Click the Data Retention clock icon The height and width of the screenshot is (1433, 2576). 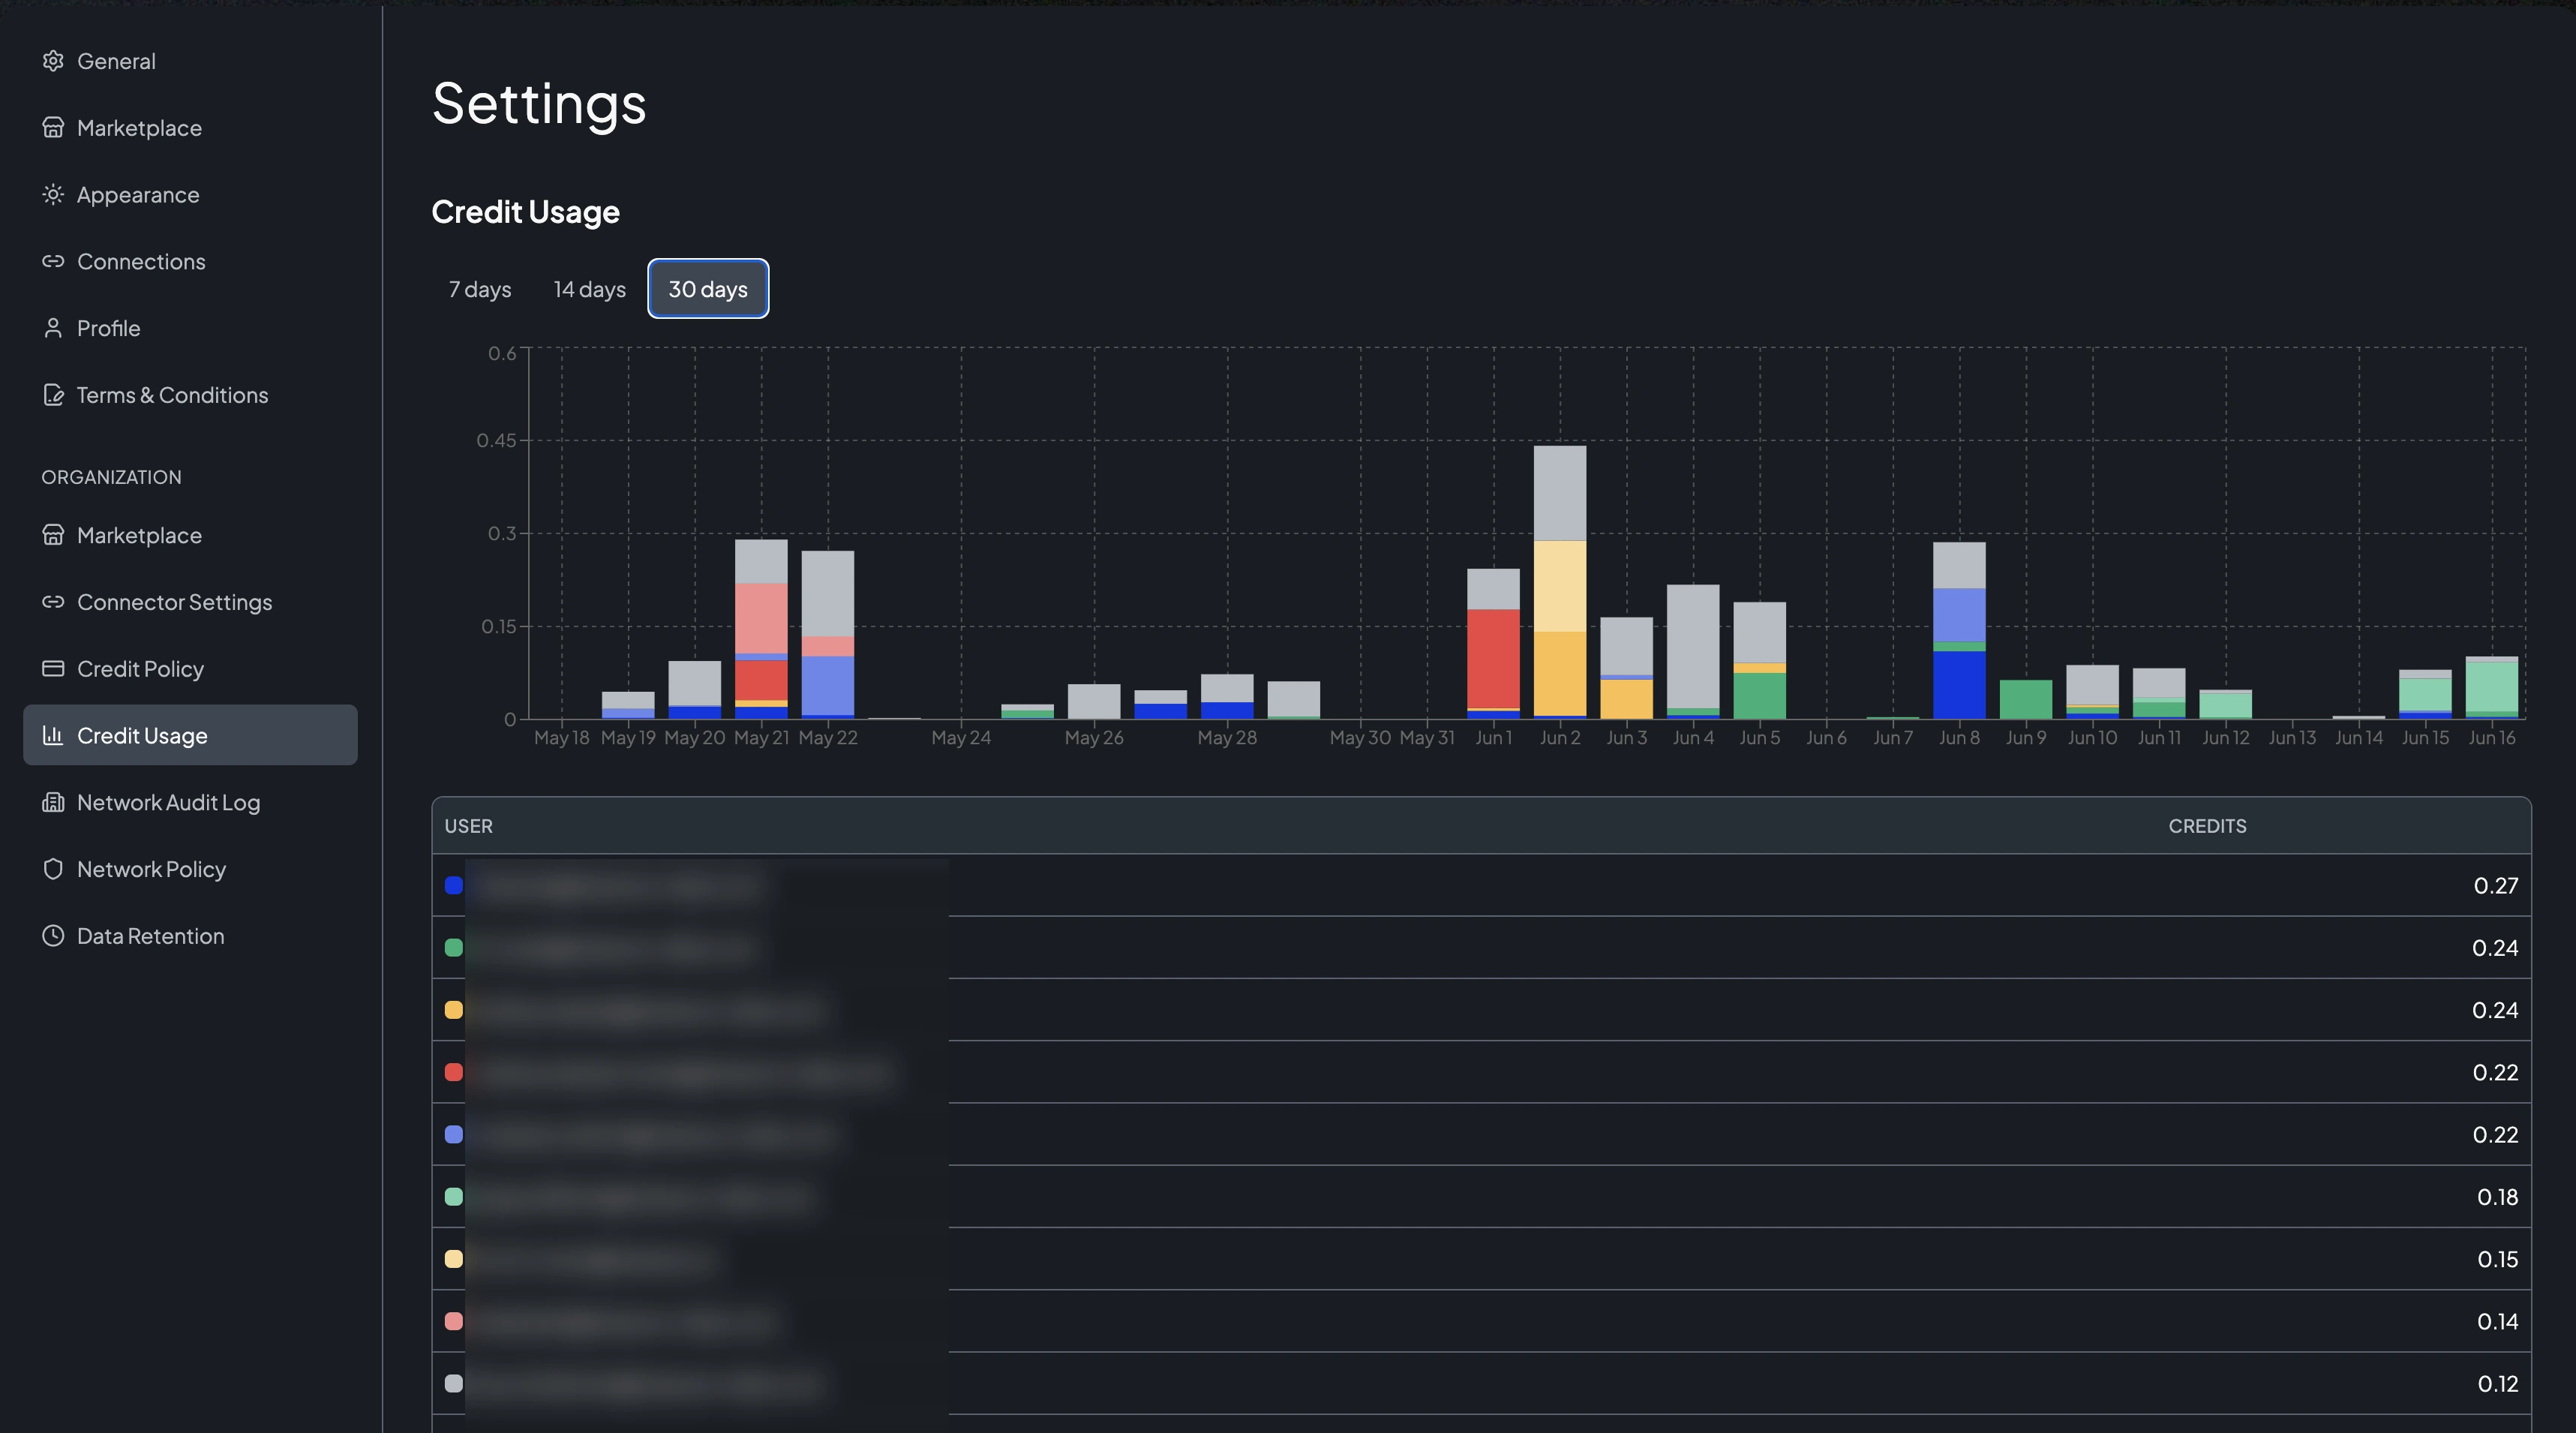tap(53, 936)
